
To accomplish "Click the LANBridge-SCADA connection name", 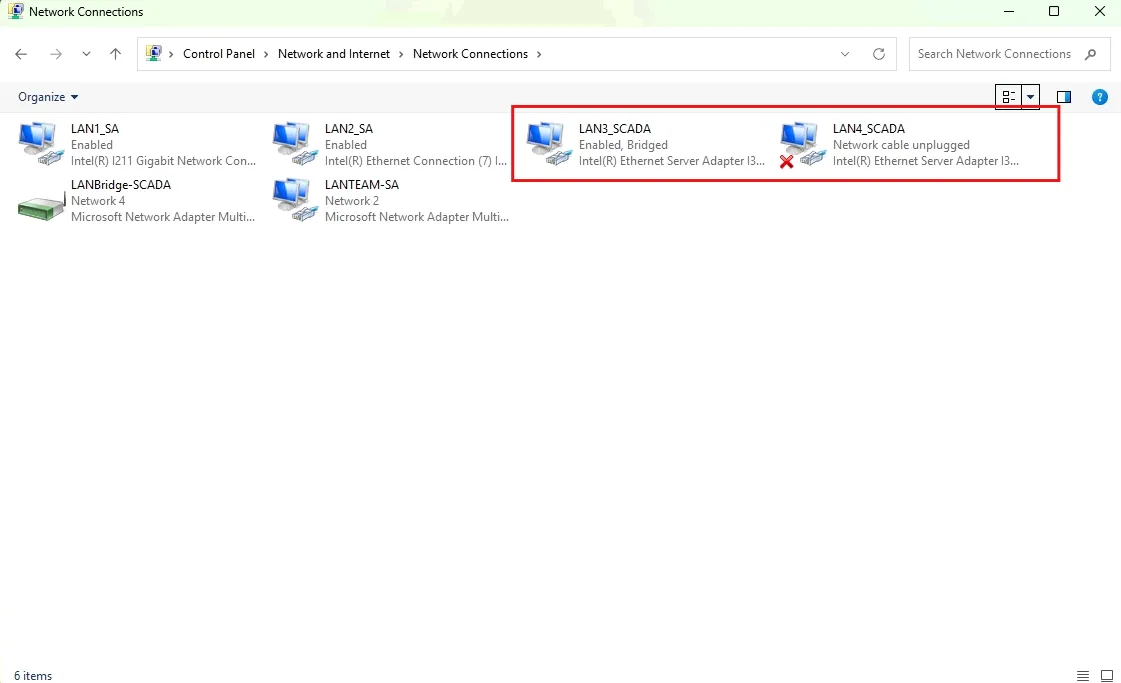I will click(121, 185).
